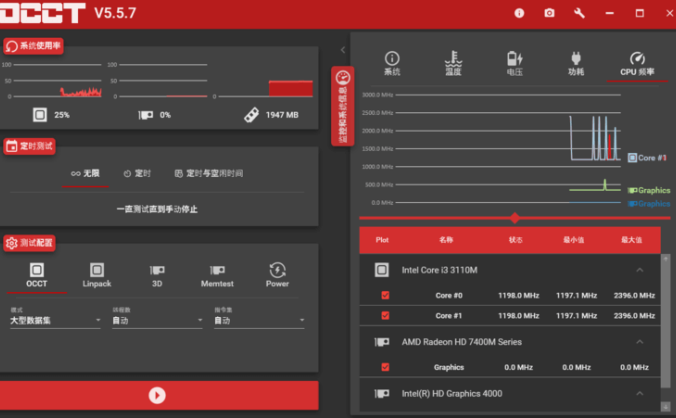Select the 定时 timed test mode
This screenshot has width=676, height=418.
click(137, 173)
